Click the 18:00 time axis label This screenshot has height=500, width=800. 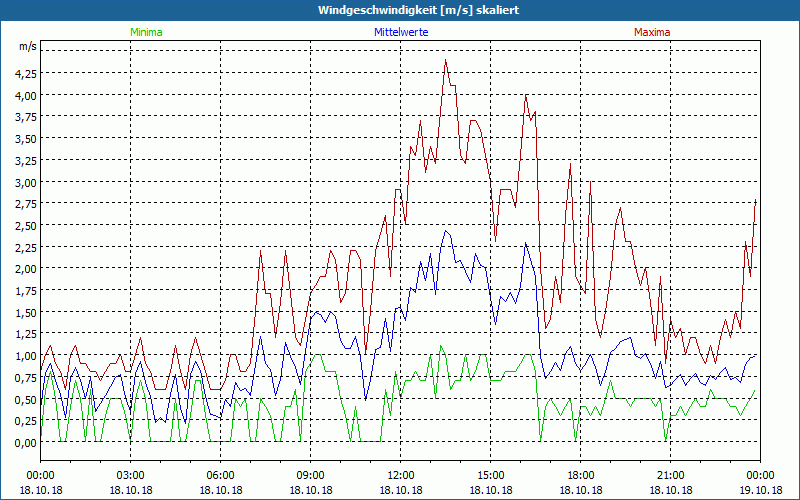pos(581,476)
